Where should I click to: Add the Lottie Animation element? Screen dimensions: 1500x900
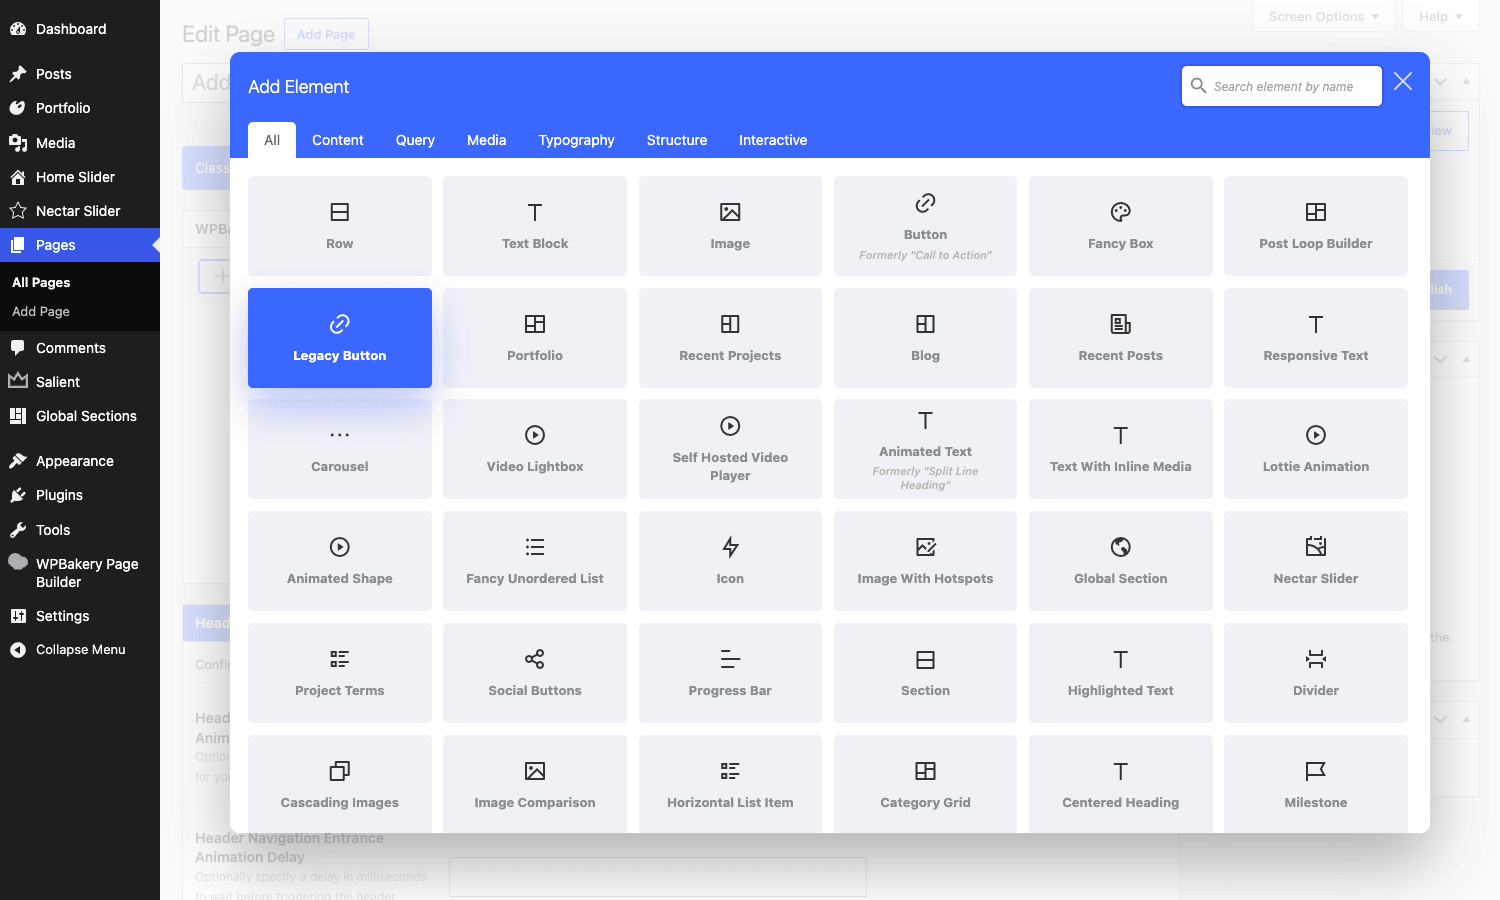pos(1316,449)
